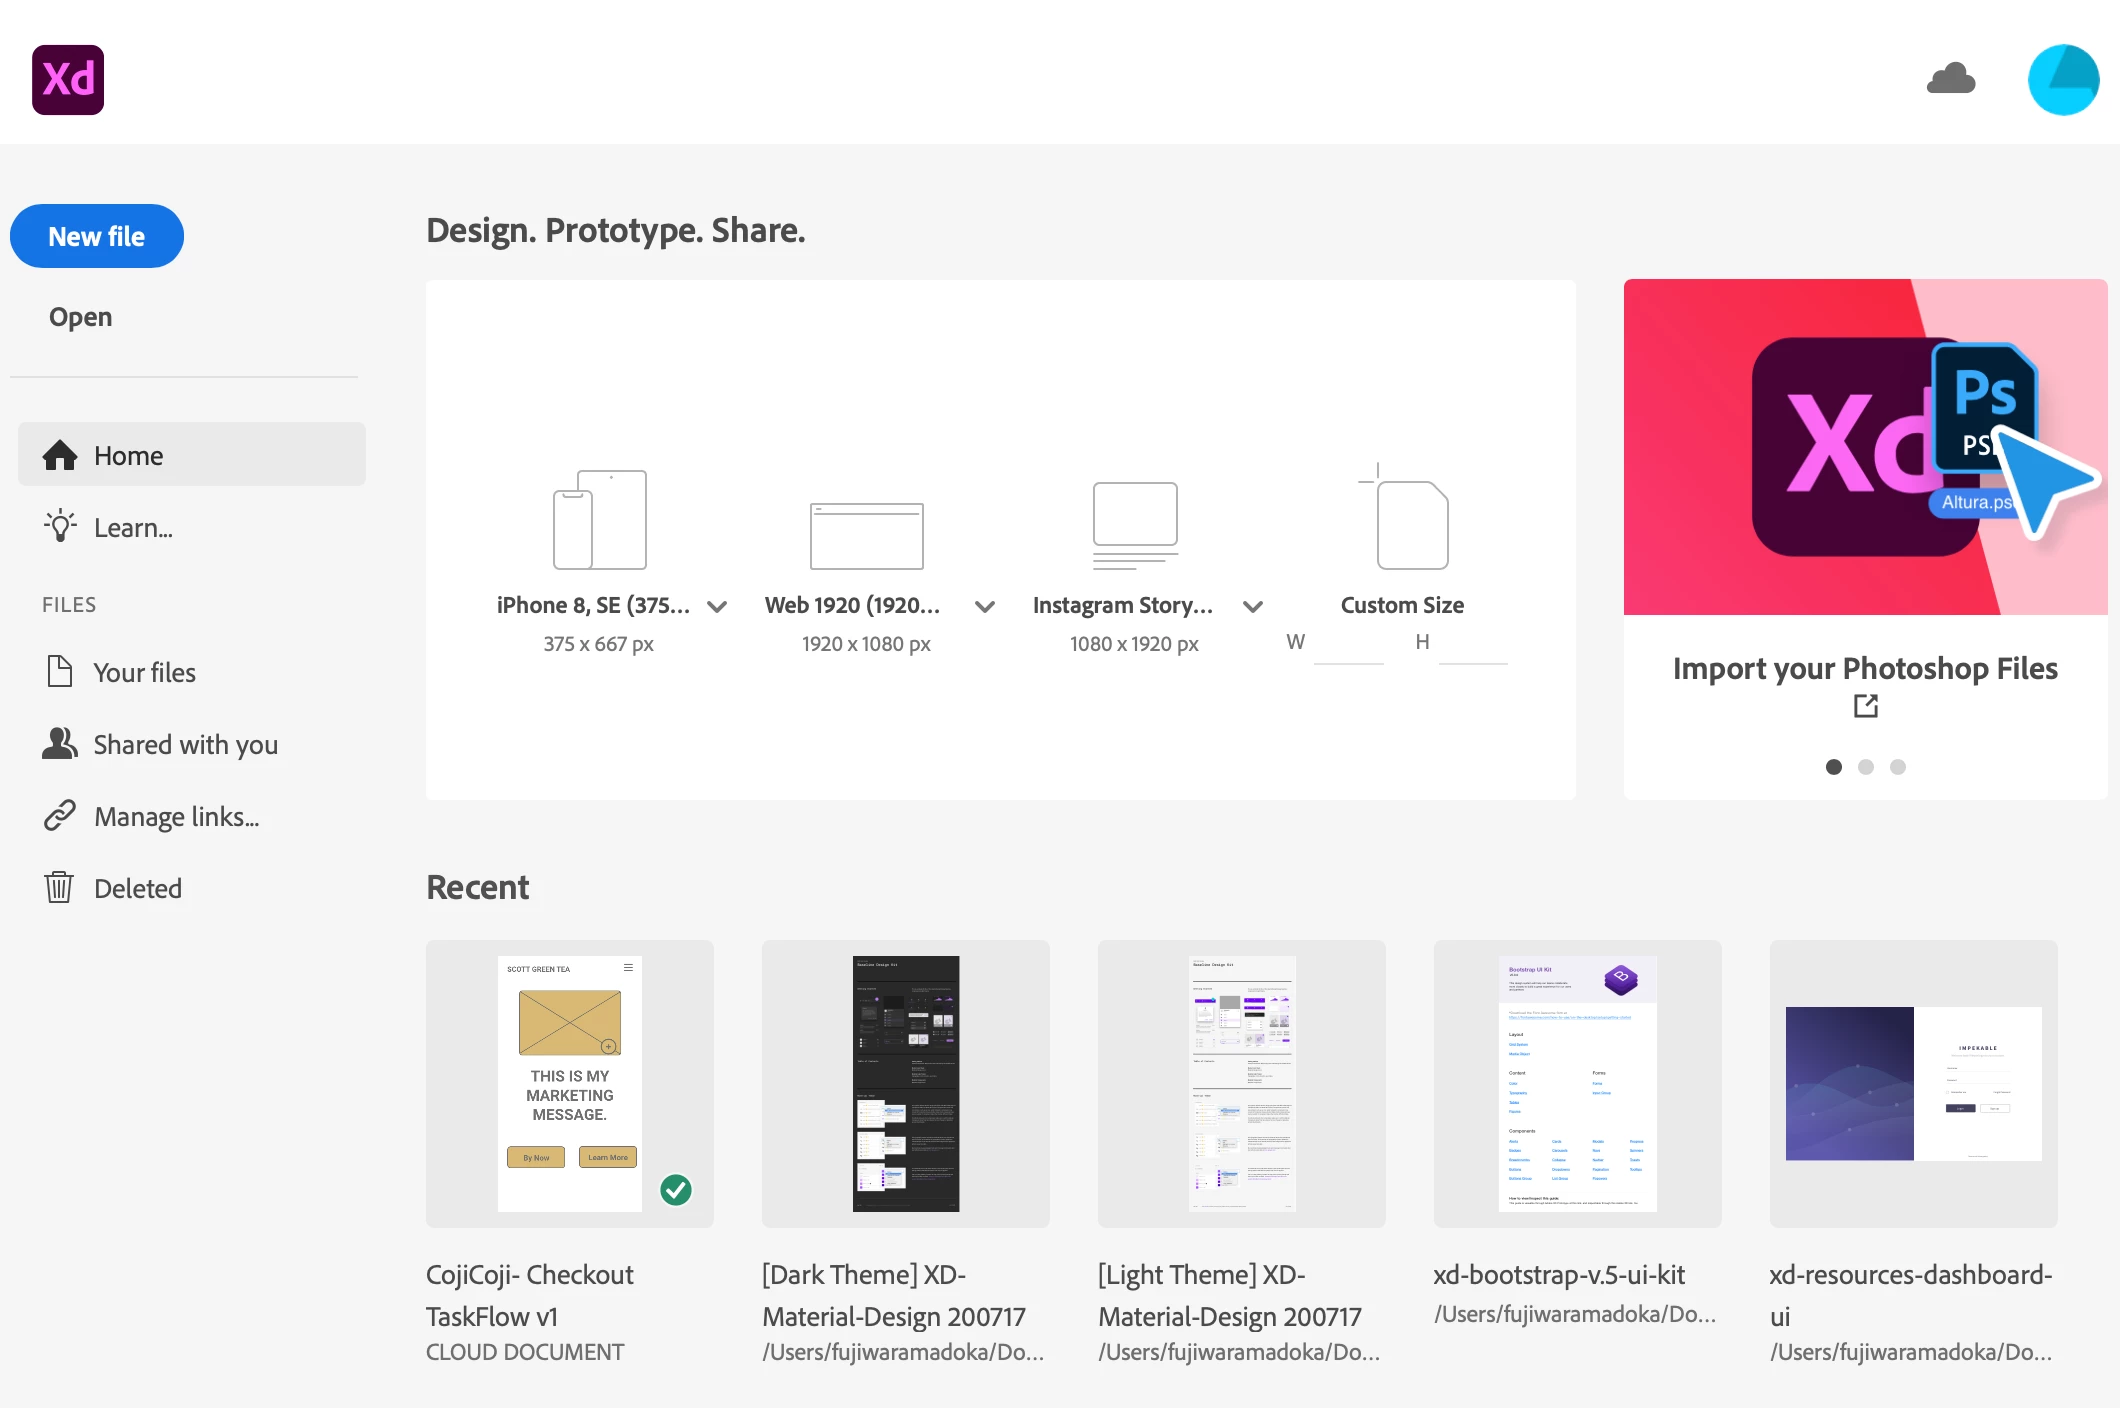Screen dimensions: 2120x1408
Task: Select the first carousel dot
Action: pos(1834,767)
